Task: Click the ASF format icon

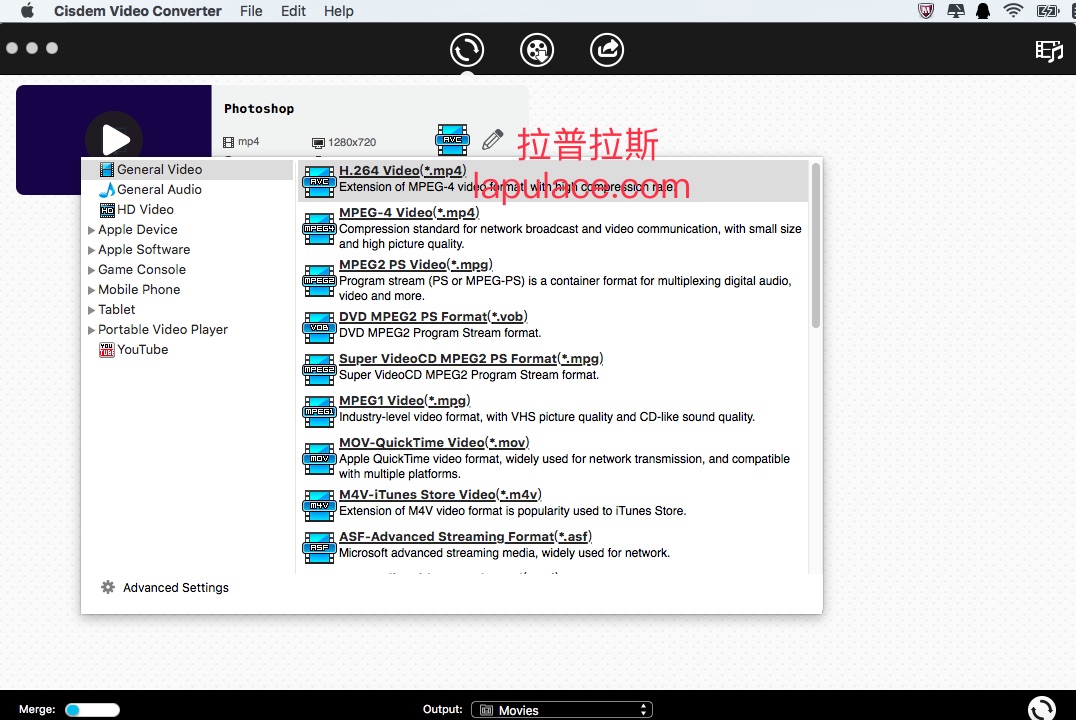Action: (x=319, y=548)
